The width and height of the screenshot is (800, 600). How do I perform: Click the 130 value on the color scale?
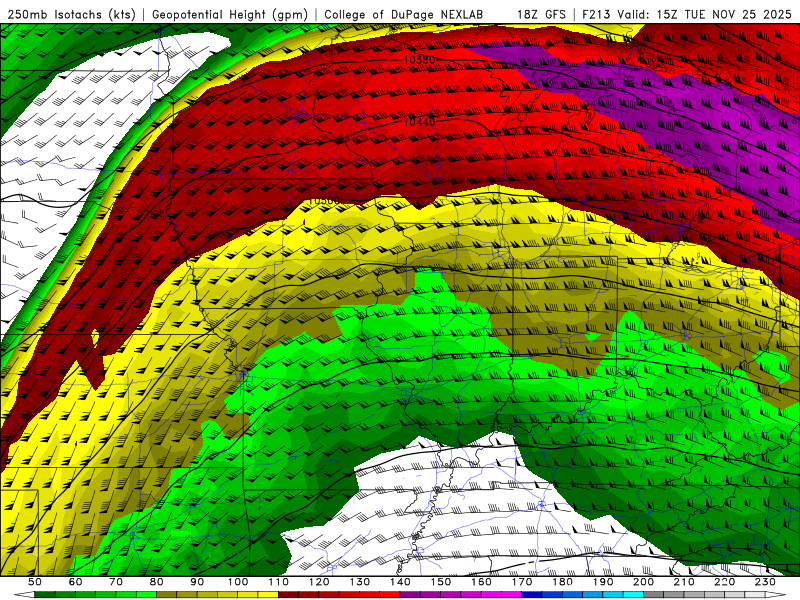coord(360,582)
